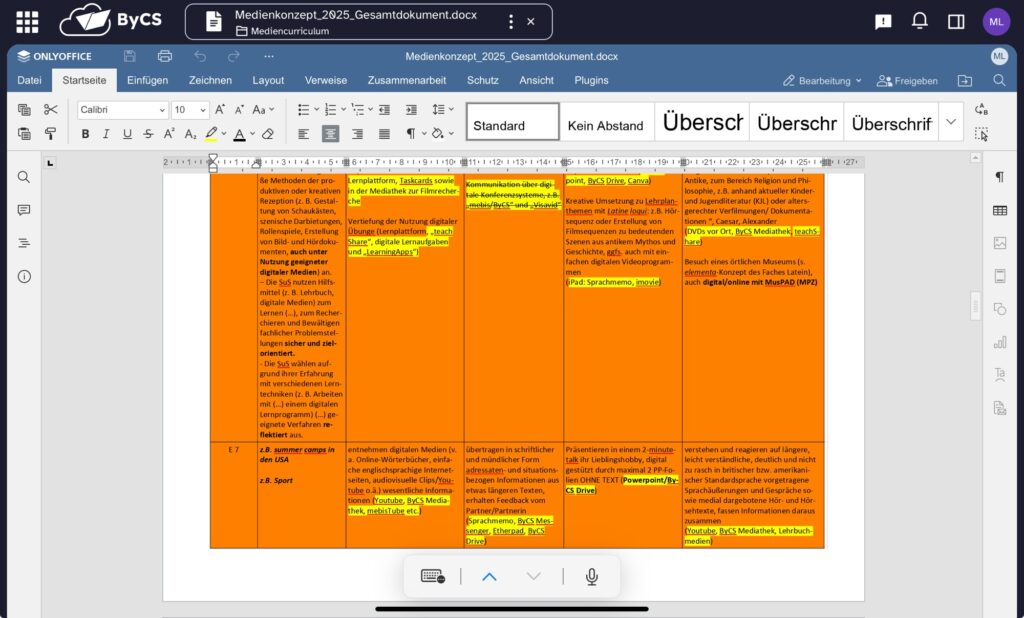The image size is (1024, 618).
Task: Search the document with the header magnifier
Action: [999, 80]
